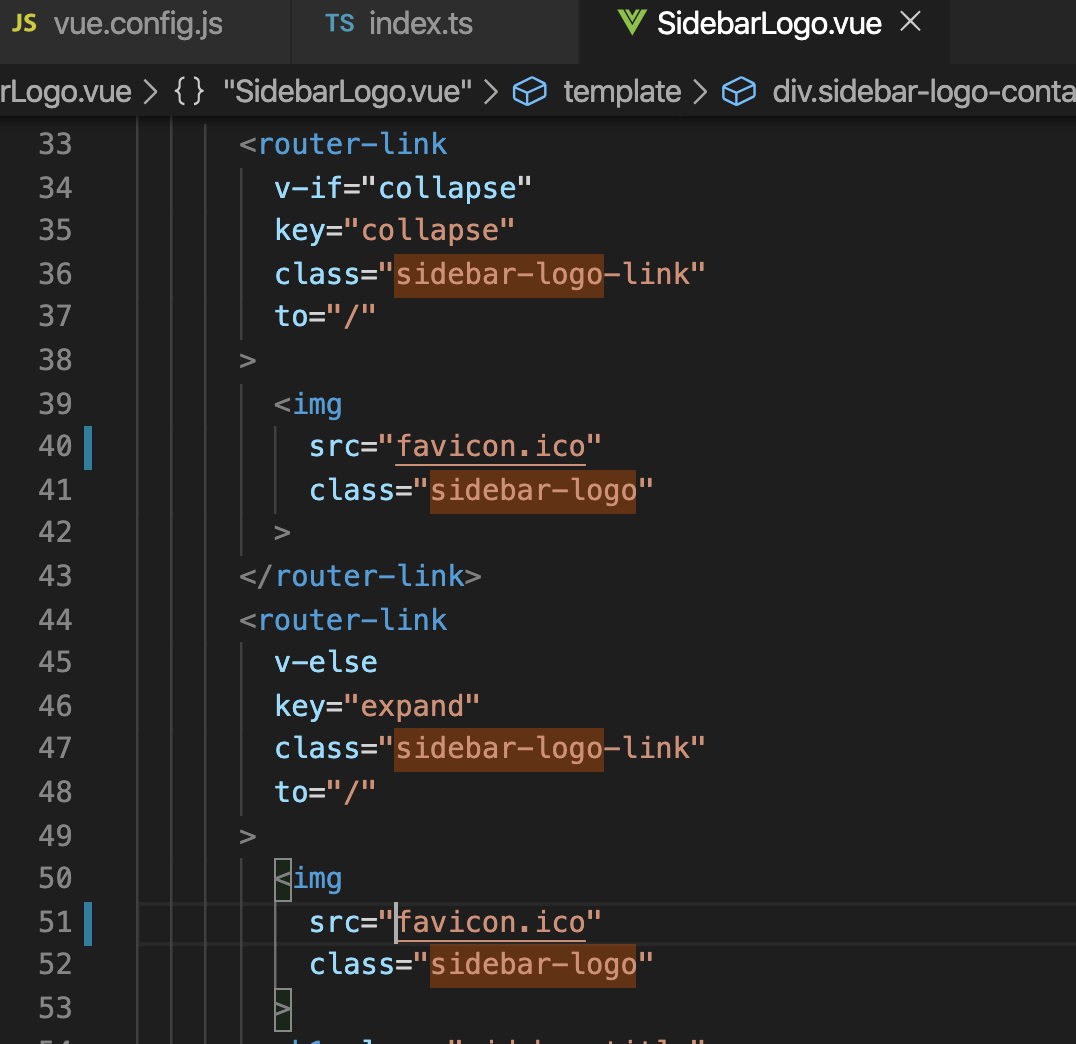Click the img tag on line 39
This screenshot has width=1076, height=1044.
pos(308,405)
